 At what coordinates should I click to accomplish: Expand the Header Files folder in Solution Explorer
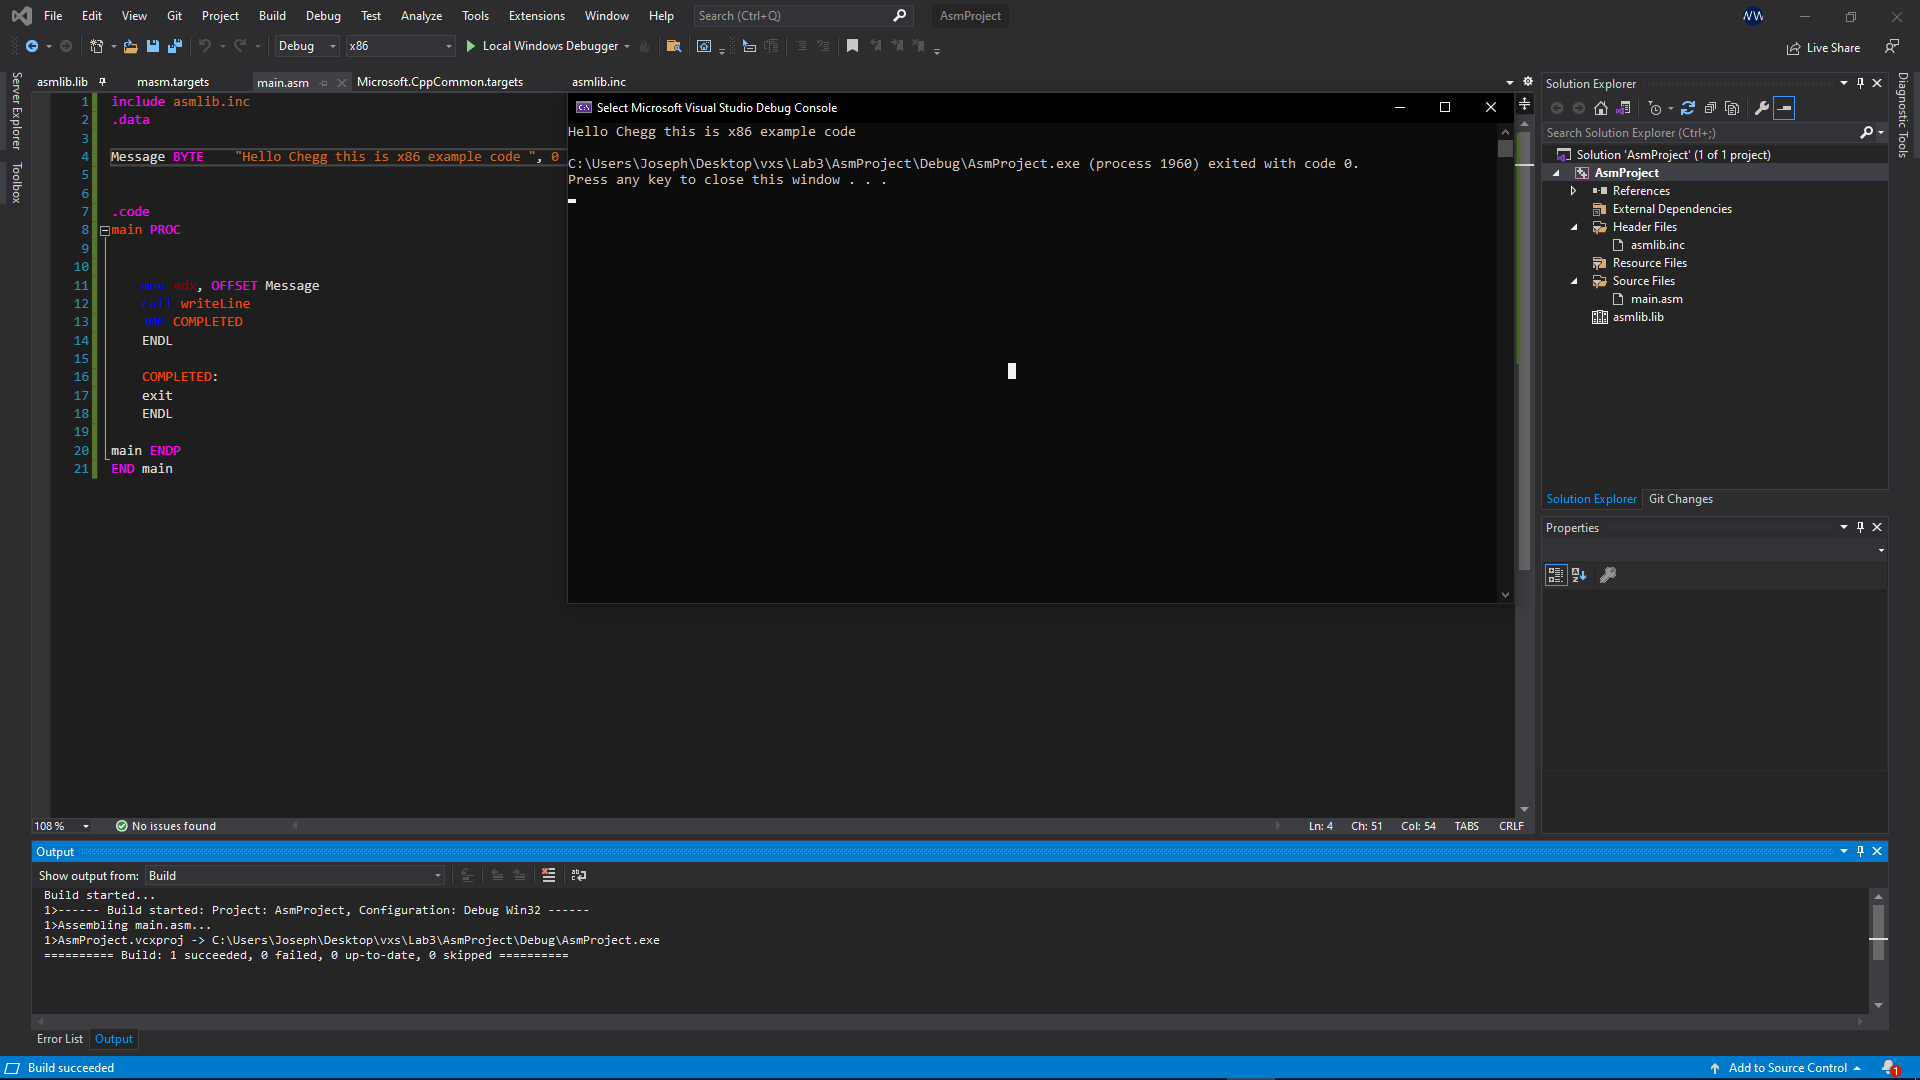1575,227
